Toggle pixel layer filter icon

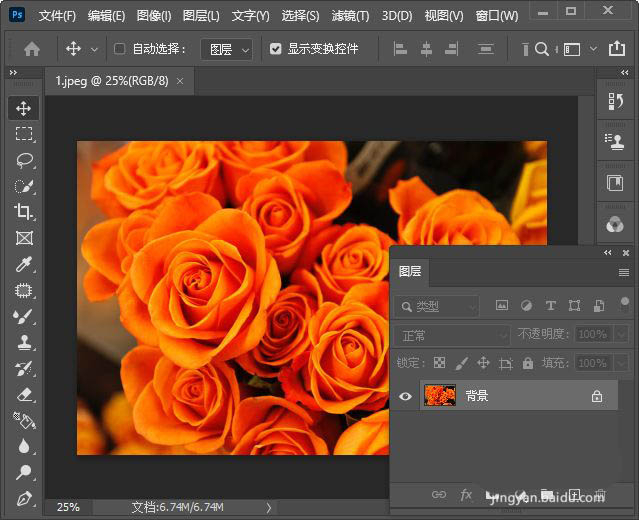pos(502,305)
